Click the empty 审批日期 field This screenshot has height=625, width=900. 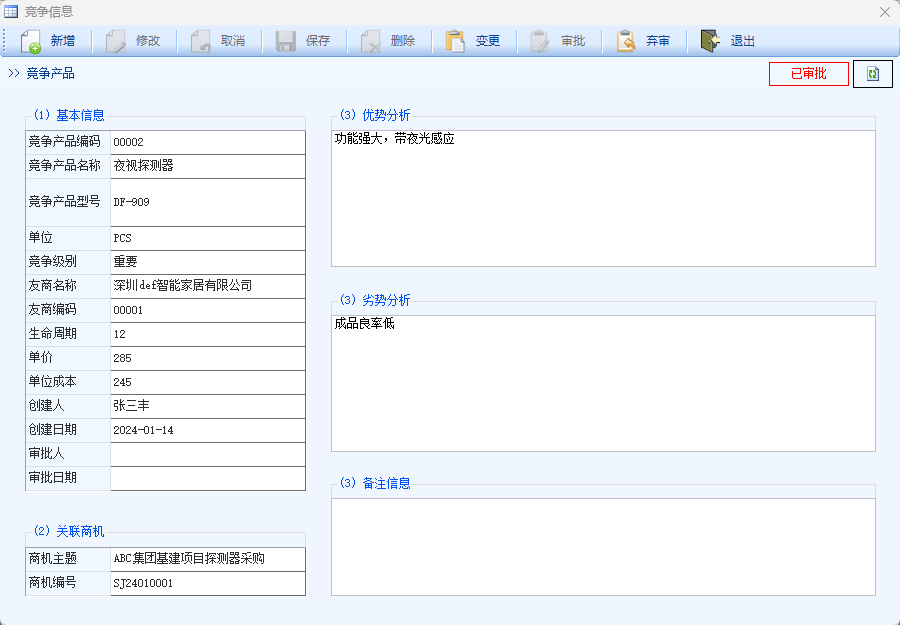click(x=208, y=479)
